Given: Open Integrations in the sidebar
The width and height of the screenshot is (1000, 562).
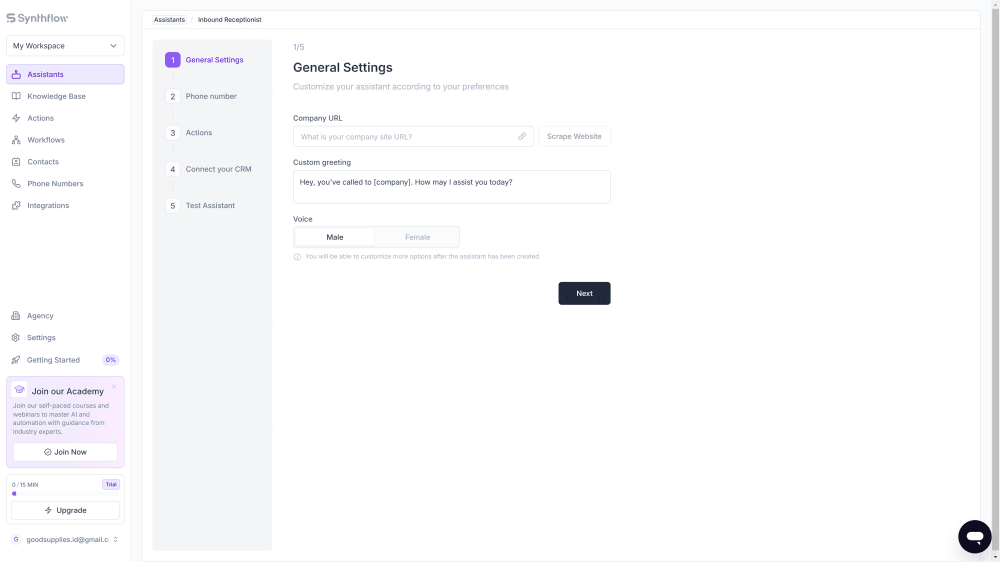Looking at the screenshot, I should click(x=65, y=205).
